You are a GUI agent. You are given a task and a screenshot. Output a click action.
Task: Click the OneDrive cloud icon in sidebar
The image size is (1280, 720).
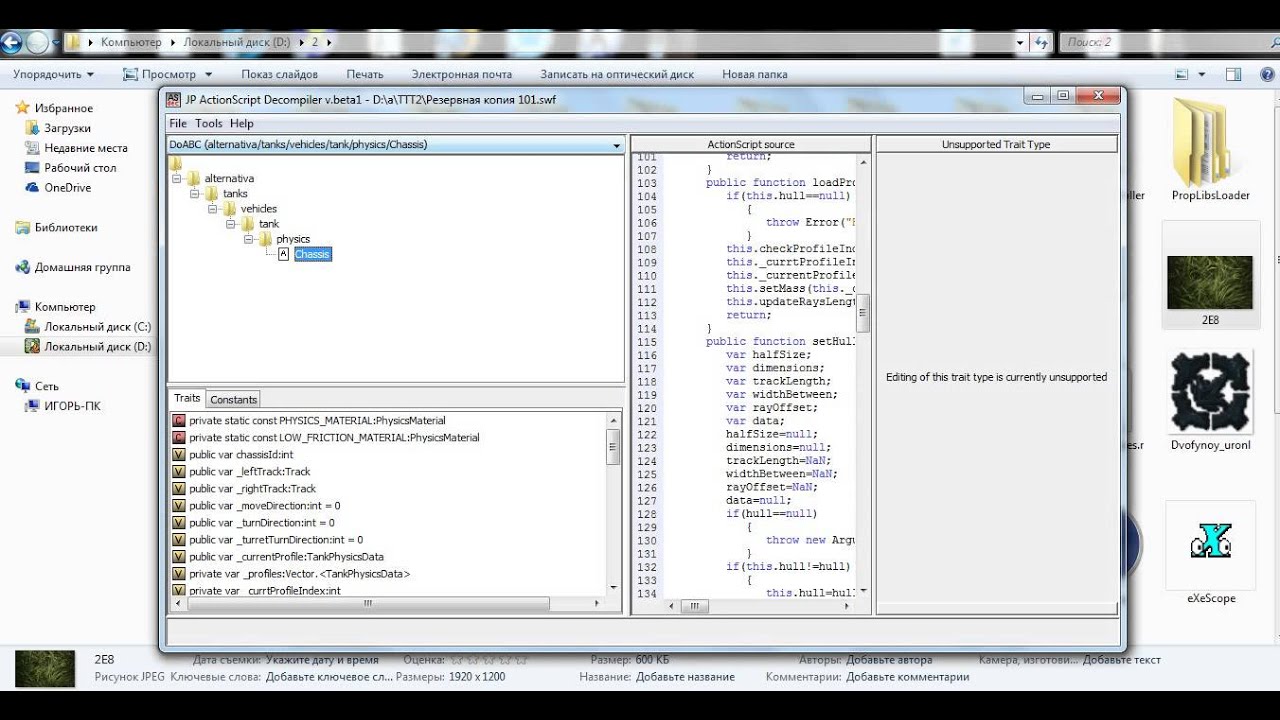33,187
